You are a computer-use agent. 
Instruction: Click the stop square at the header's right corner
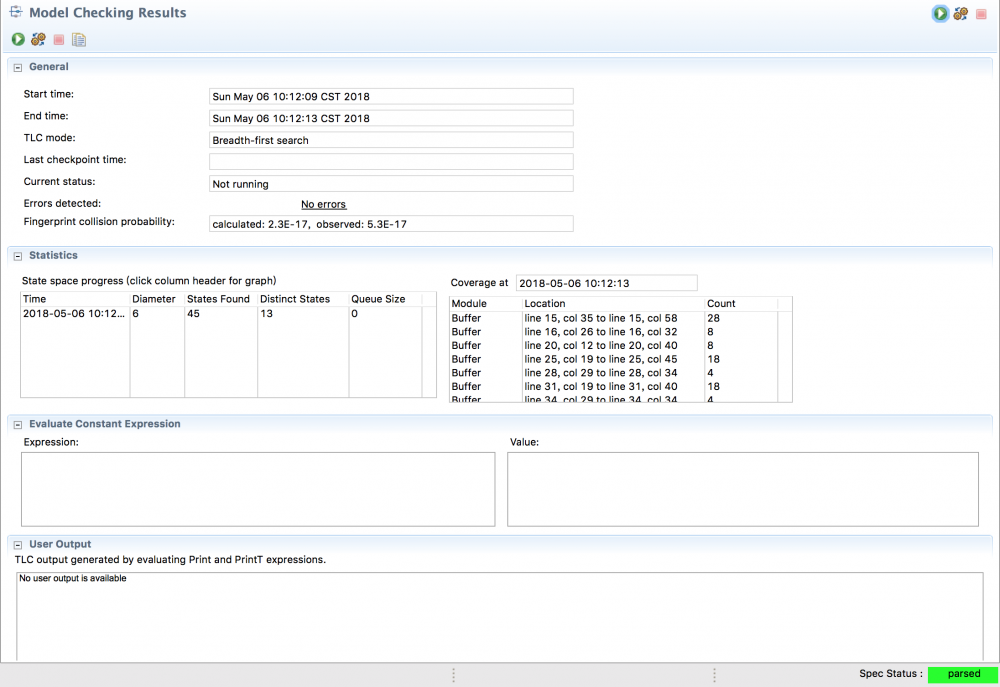(x=981, y=13)
